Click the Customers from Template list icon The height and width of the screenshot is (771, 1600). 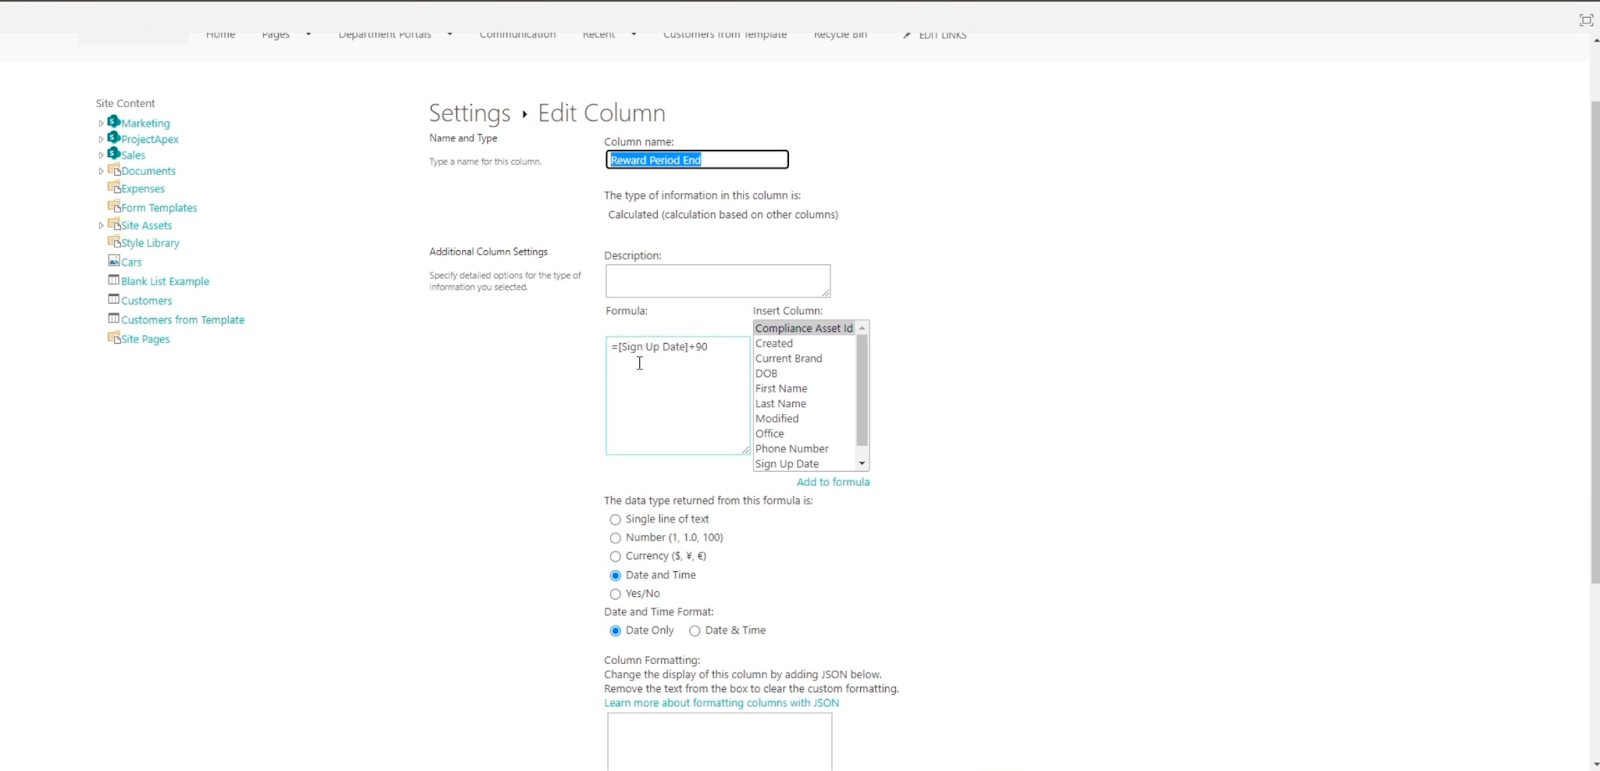(114, 318)
